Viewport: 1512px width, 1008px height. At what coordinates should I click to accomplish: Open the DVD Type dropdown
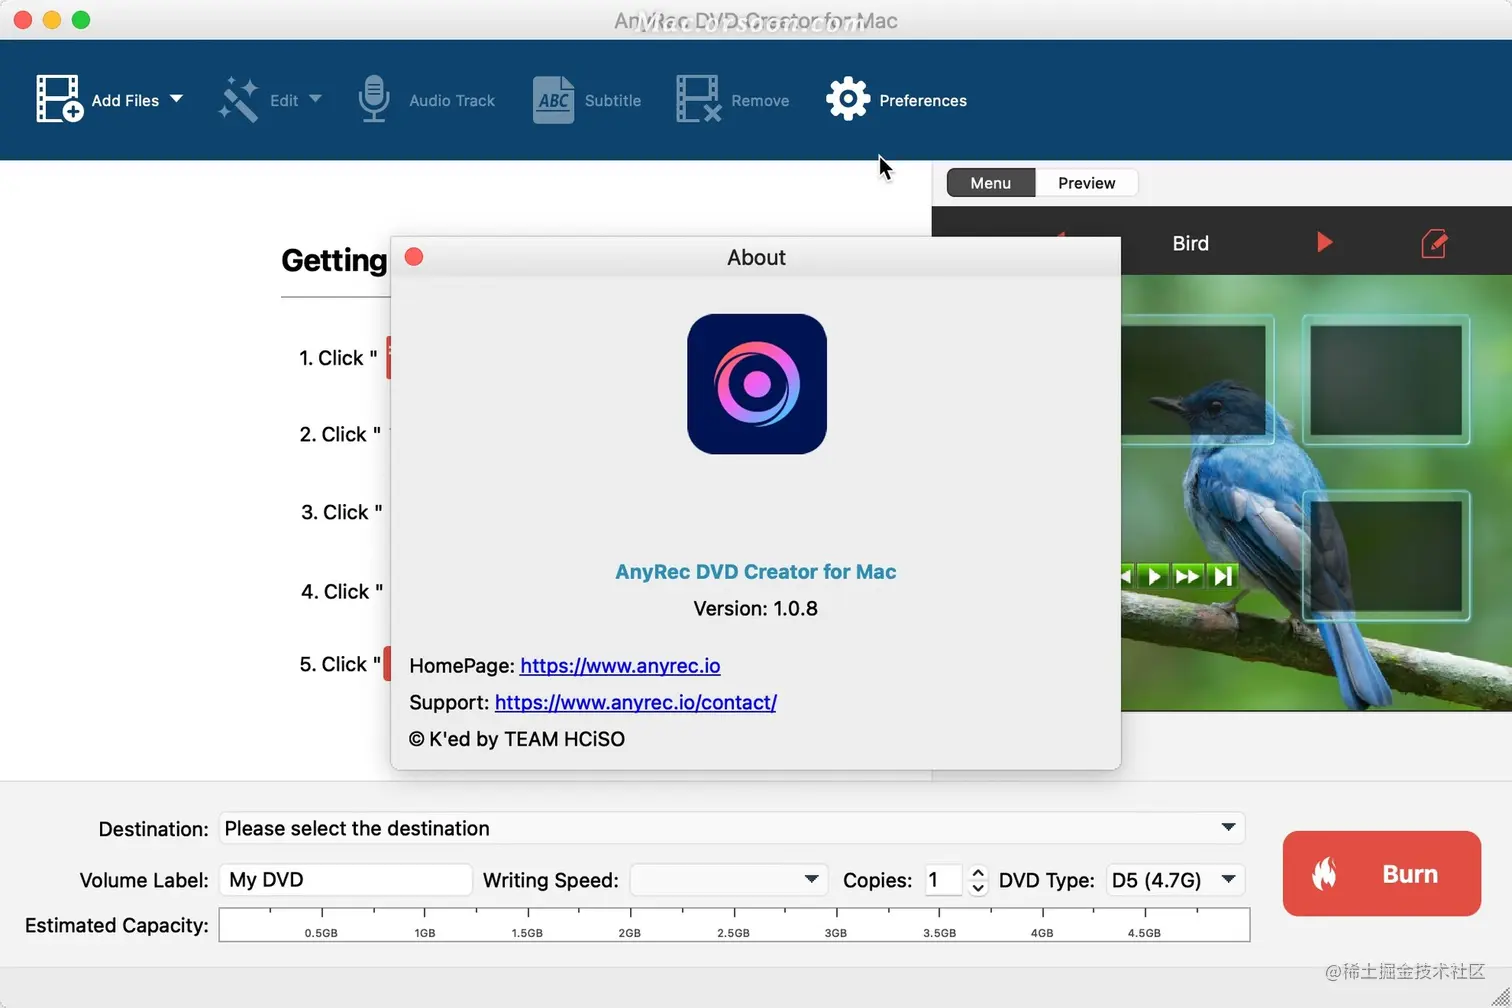tap(1175, 880)
